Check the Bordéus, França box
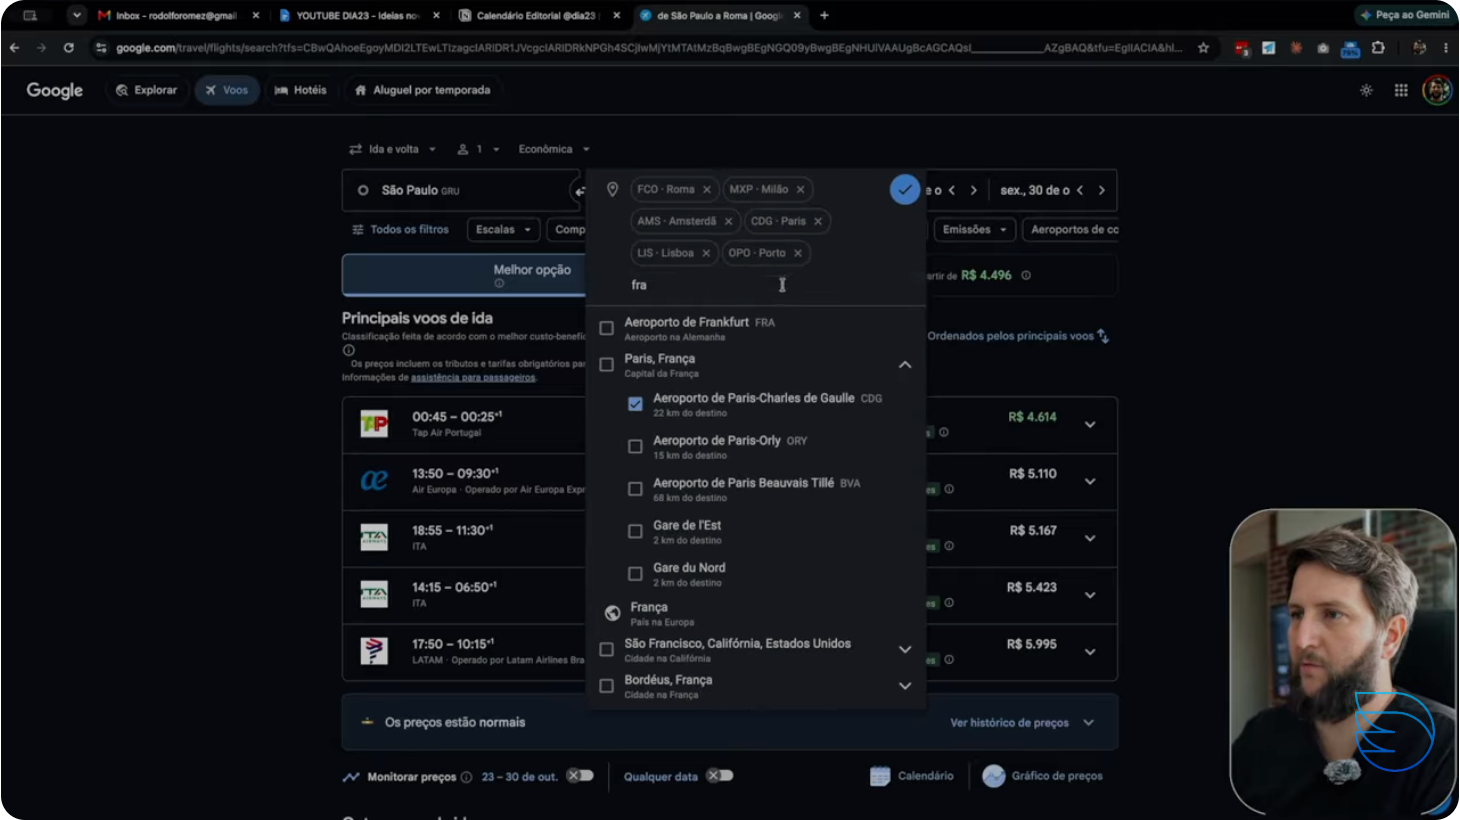The height and width of the screenshot is (820, 1460). tap(606, 686)
